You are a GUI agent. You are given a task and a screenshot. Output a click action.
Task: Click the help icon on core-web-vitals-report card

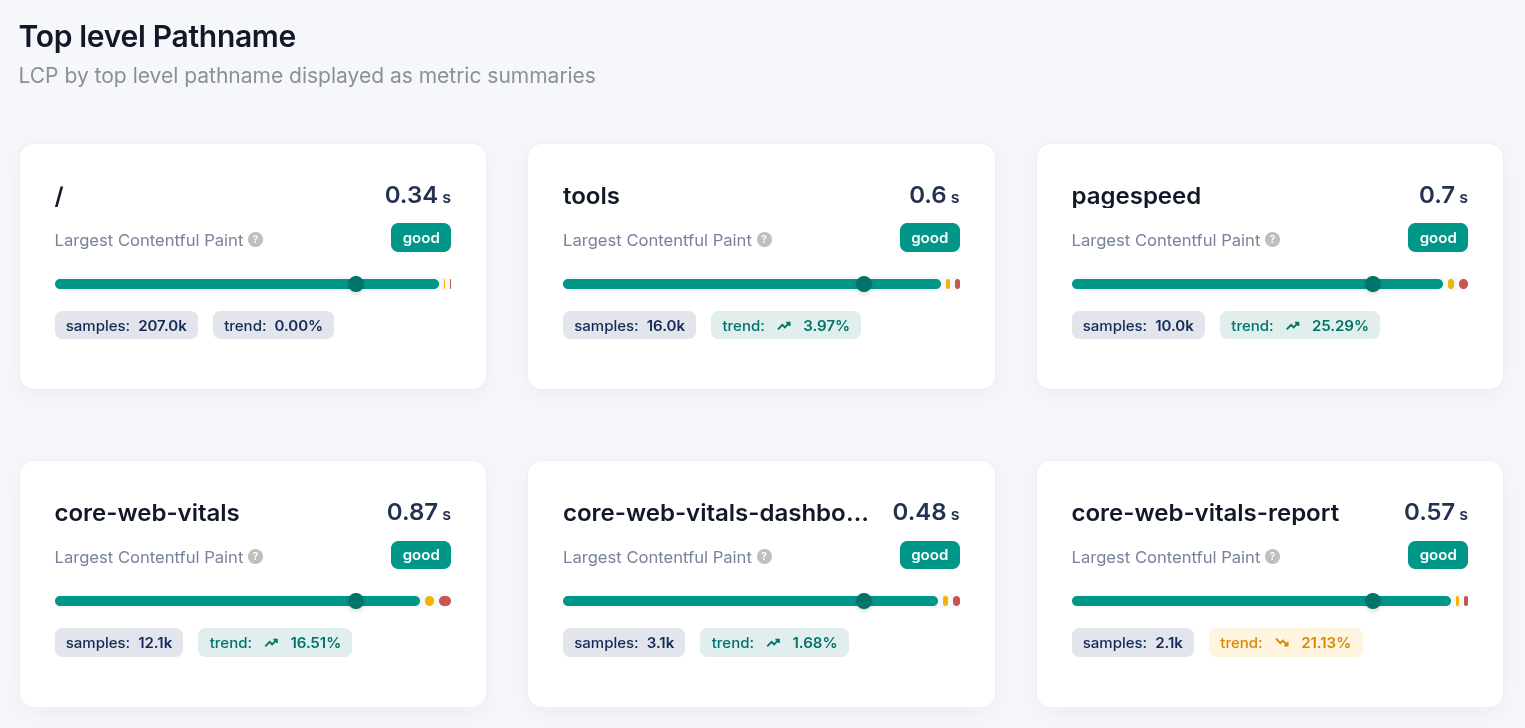point(1271,557)
